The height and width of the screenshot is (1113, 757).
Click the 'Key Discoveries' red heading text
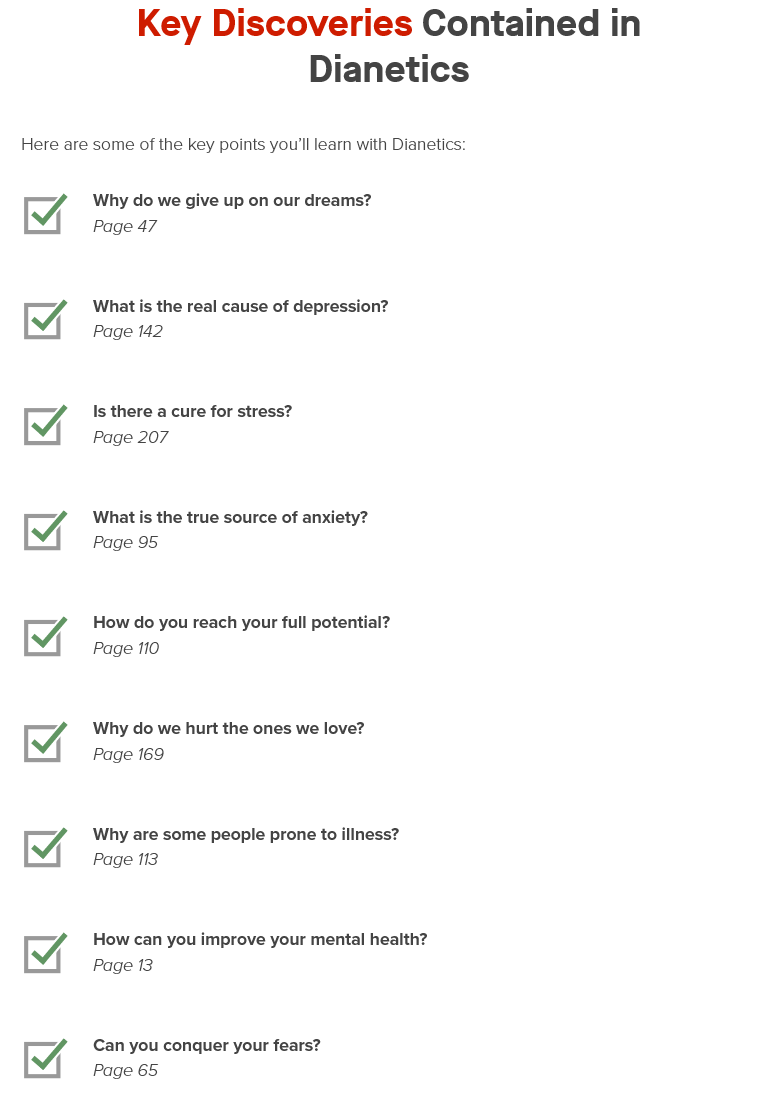pos(275,23)
